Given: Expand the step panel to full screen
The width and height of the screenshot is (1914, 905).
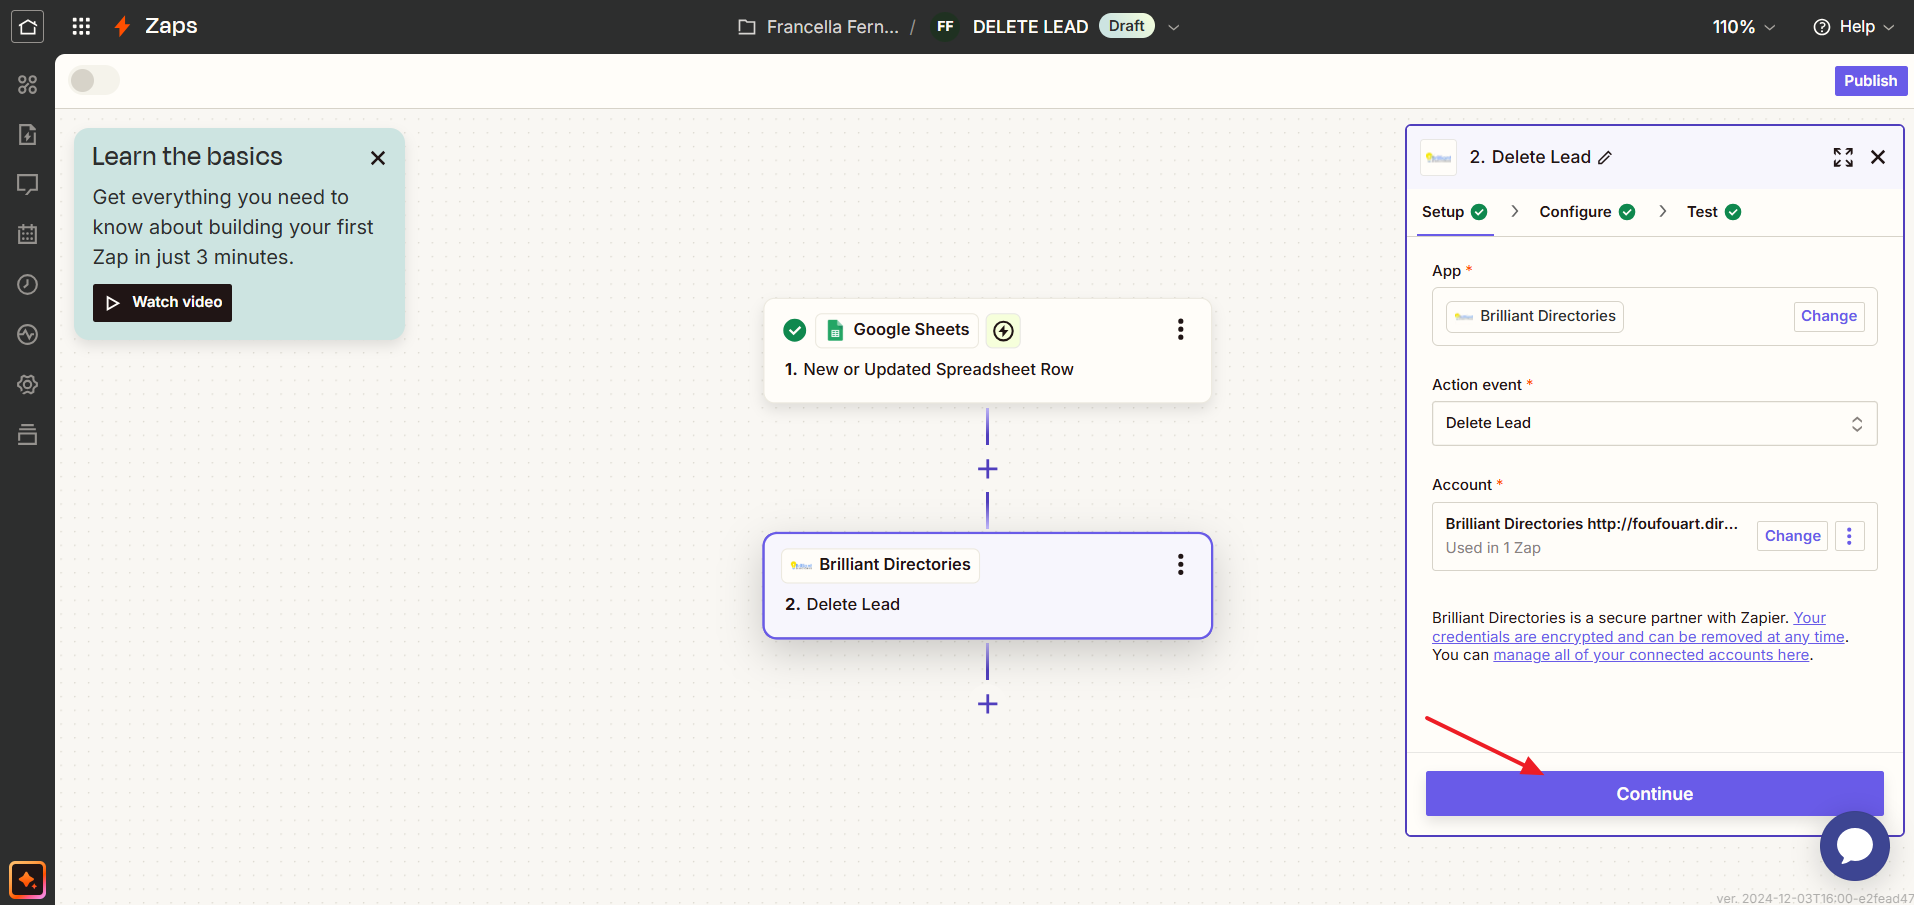Looking at the screenshot, I should [x=1843, y=157].
